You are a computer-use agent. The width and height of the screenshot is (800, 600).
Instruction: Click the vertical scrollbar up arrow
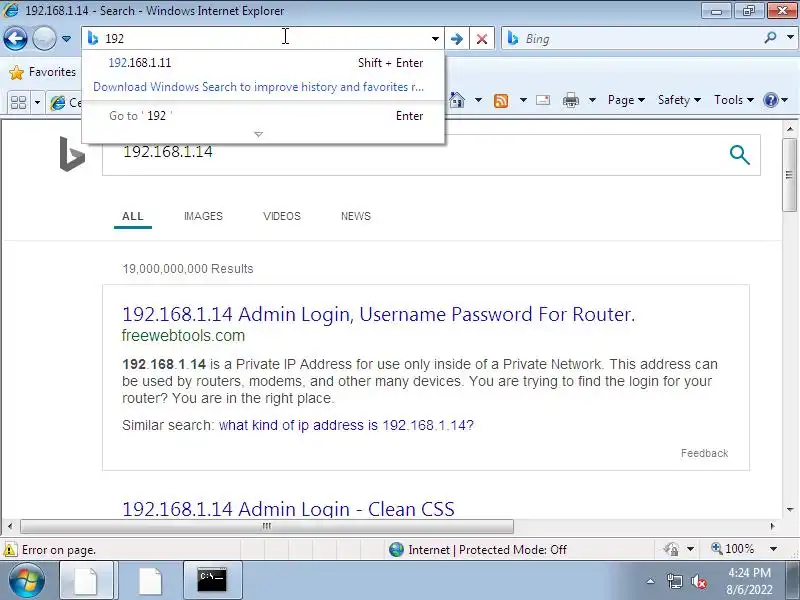tap(789, 129)
